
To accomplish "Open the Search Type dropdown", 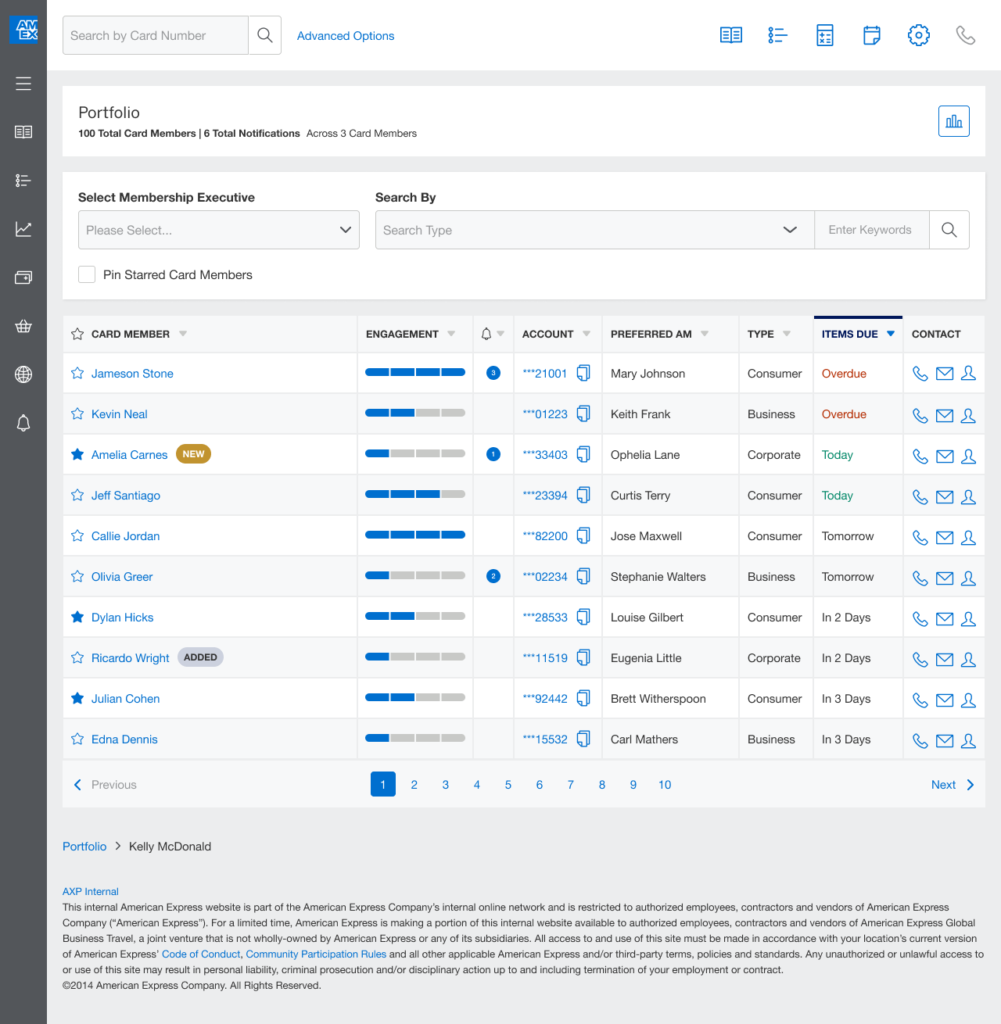I will click(x=594, y=230).
